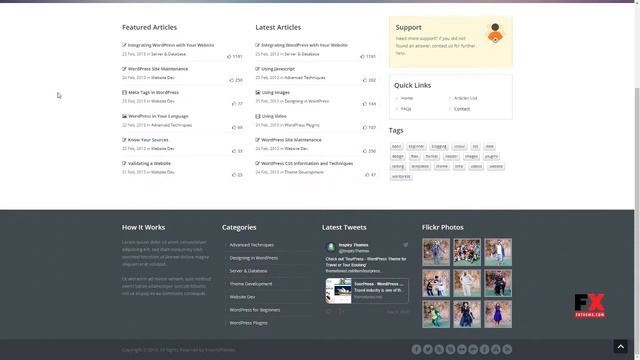Open Meta Tags in WordPress article
The image size is (640, 360).
coord(153,93)
